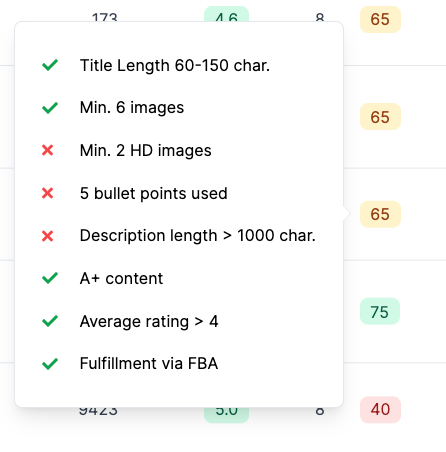This screenshot has height=452, width=446.
Task: Click the Average rating > 4 label
Action: click(x=149, y=321)
